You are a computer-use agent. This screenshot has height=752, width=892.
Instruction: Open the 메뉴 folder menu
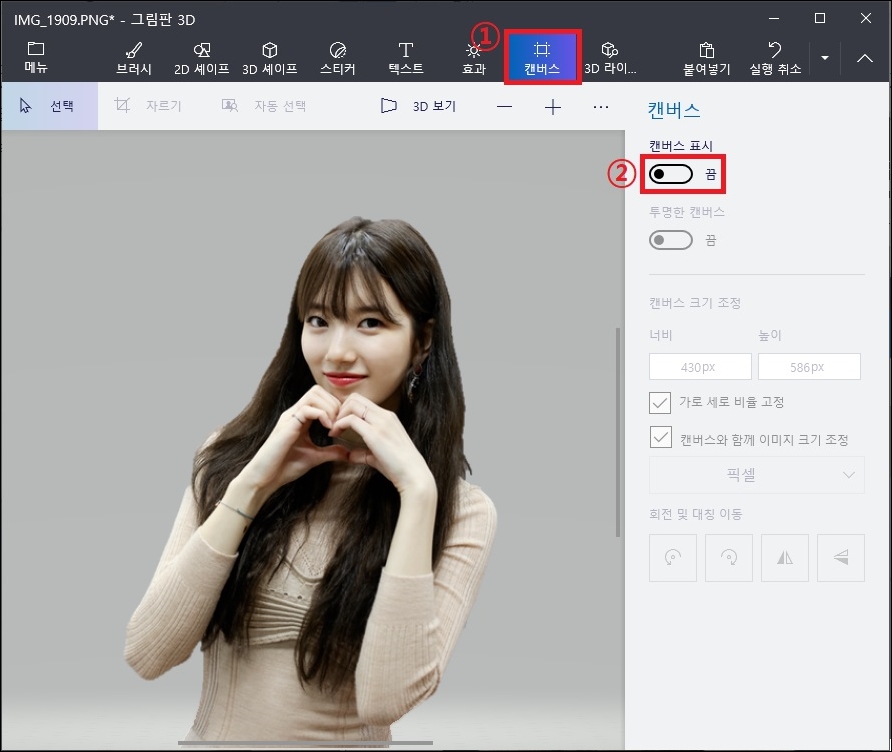[36, 57]
